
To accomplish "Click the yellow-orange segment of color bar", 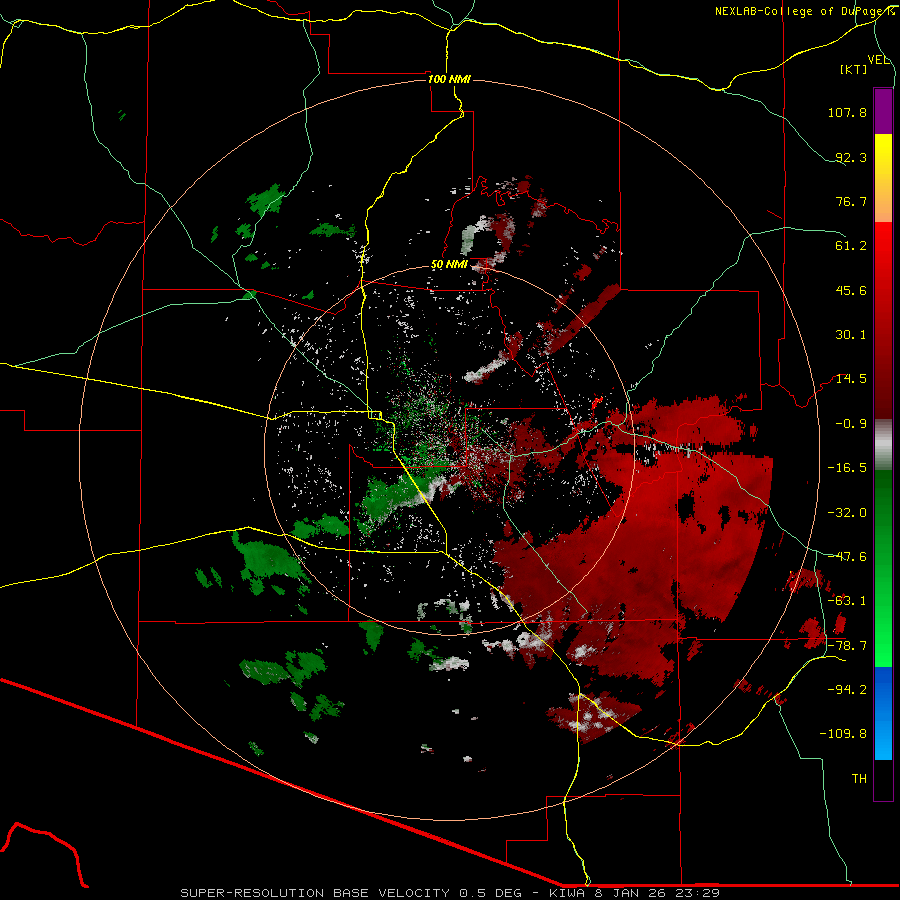I will click(x=883, y=178).
